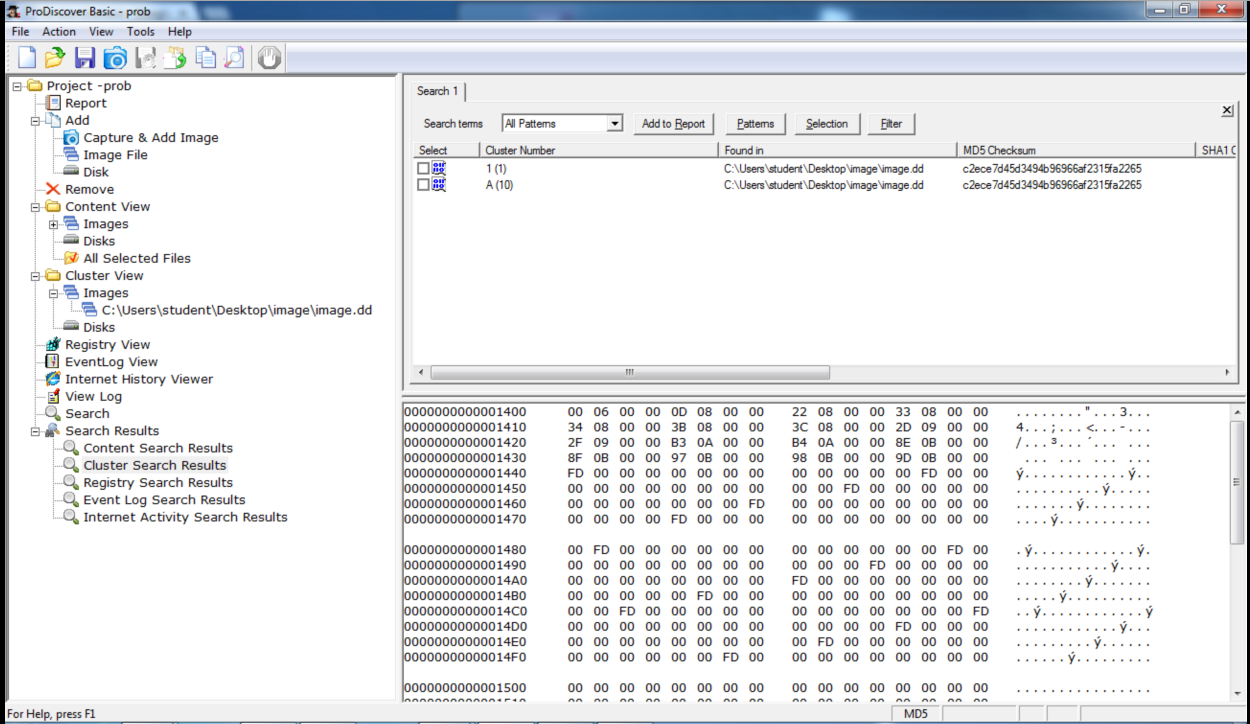Click the Open Project folder icon
The height and width of the screenshot is (724, 1250).
click(x=55, y=58)
